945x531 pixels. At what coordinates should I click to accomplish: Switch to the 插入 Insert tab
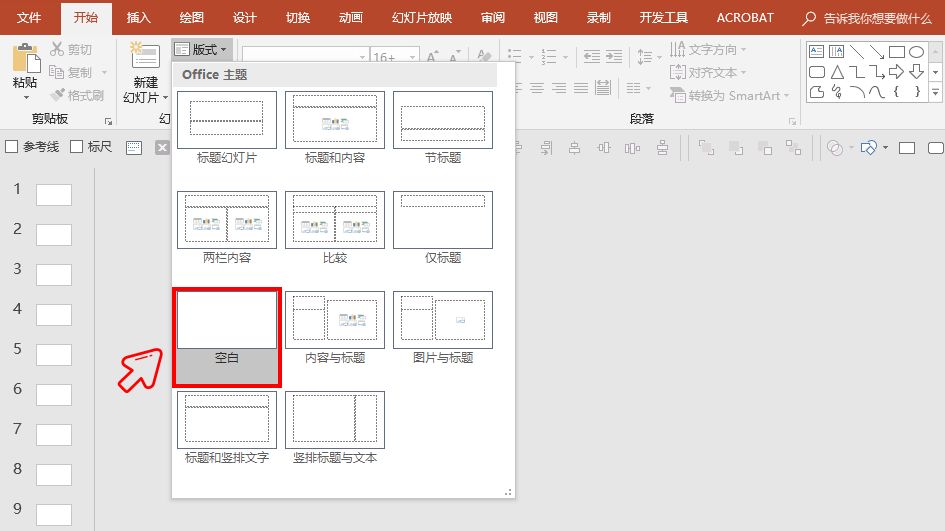tap(138, 17)
